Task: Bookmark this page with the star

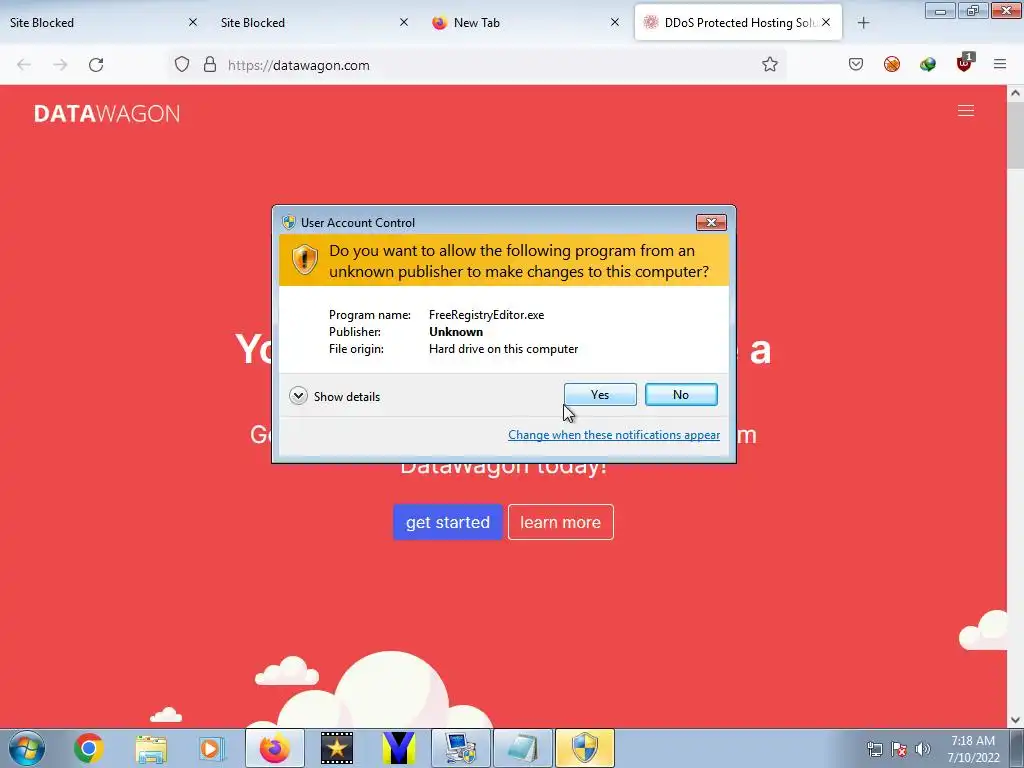Action: [x=769, y=65]
